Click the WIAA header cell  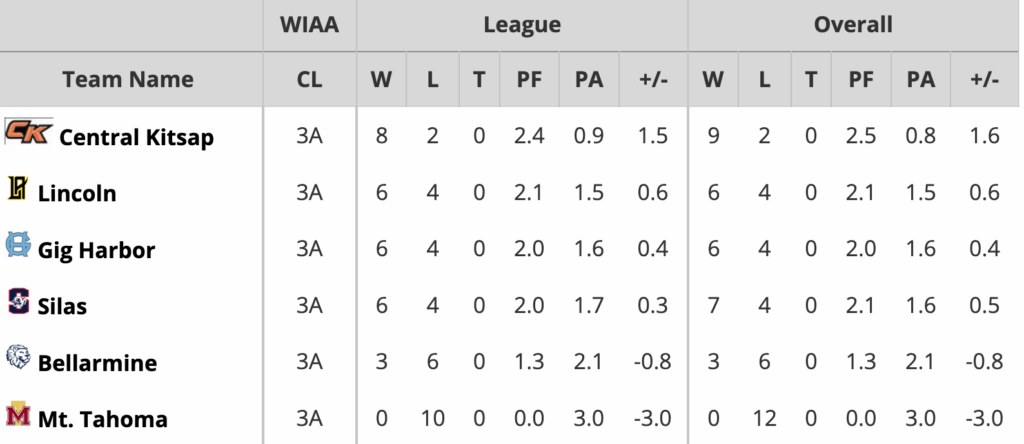(x=310, y=25)
